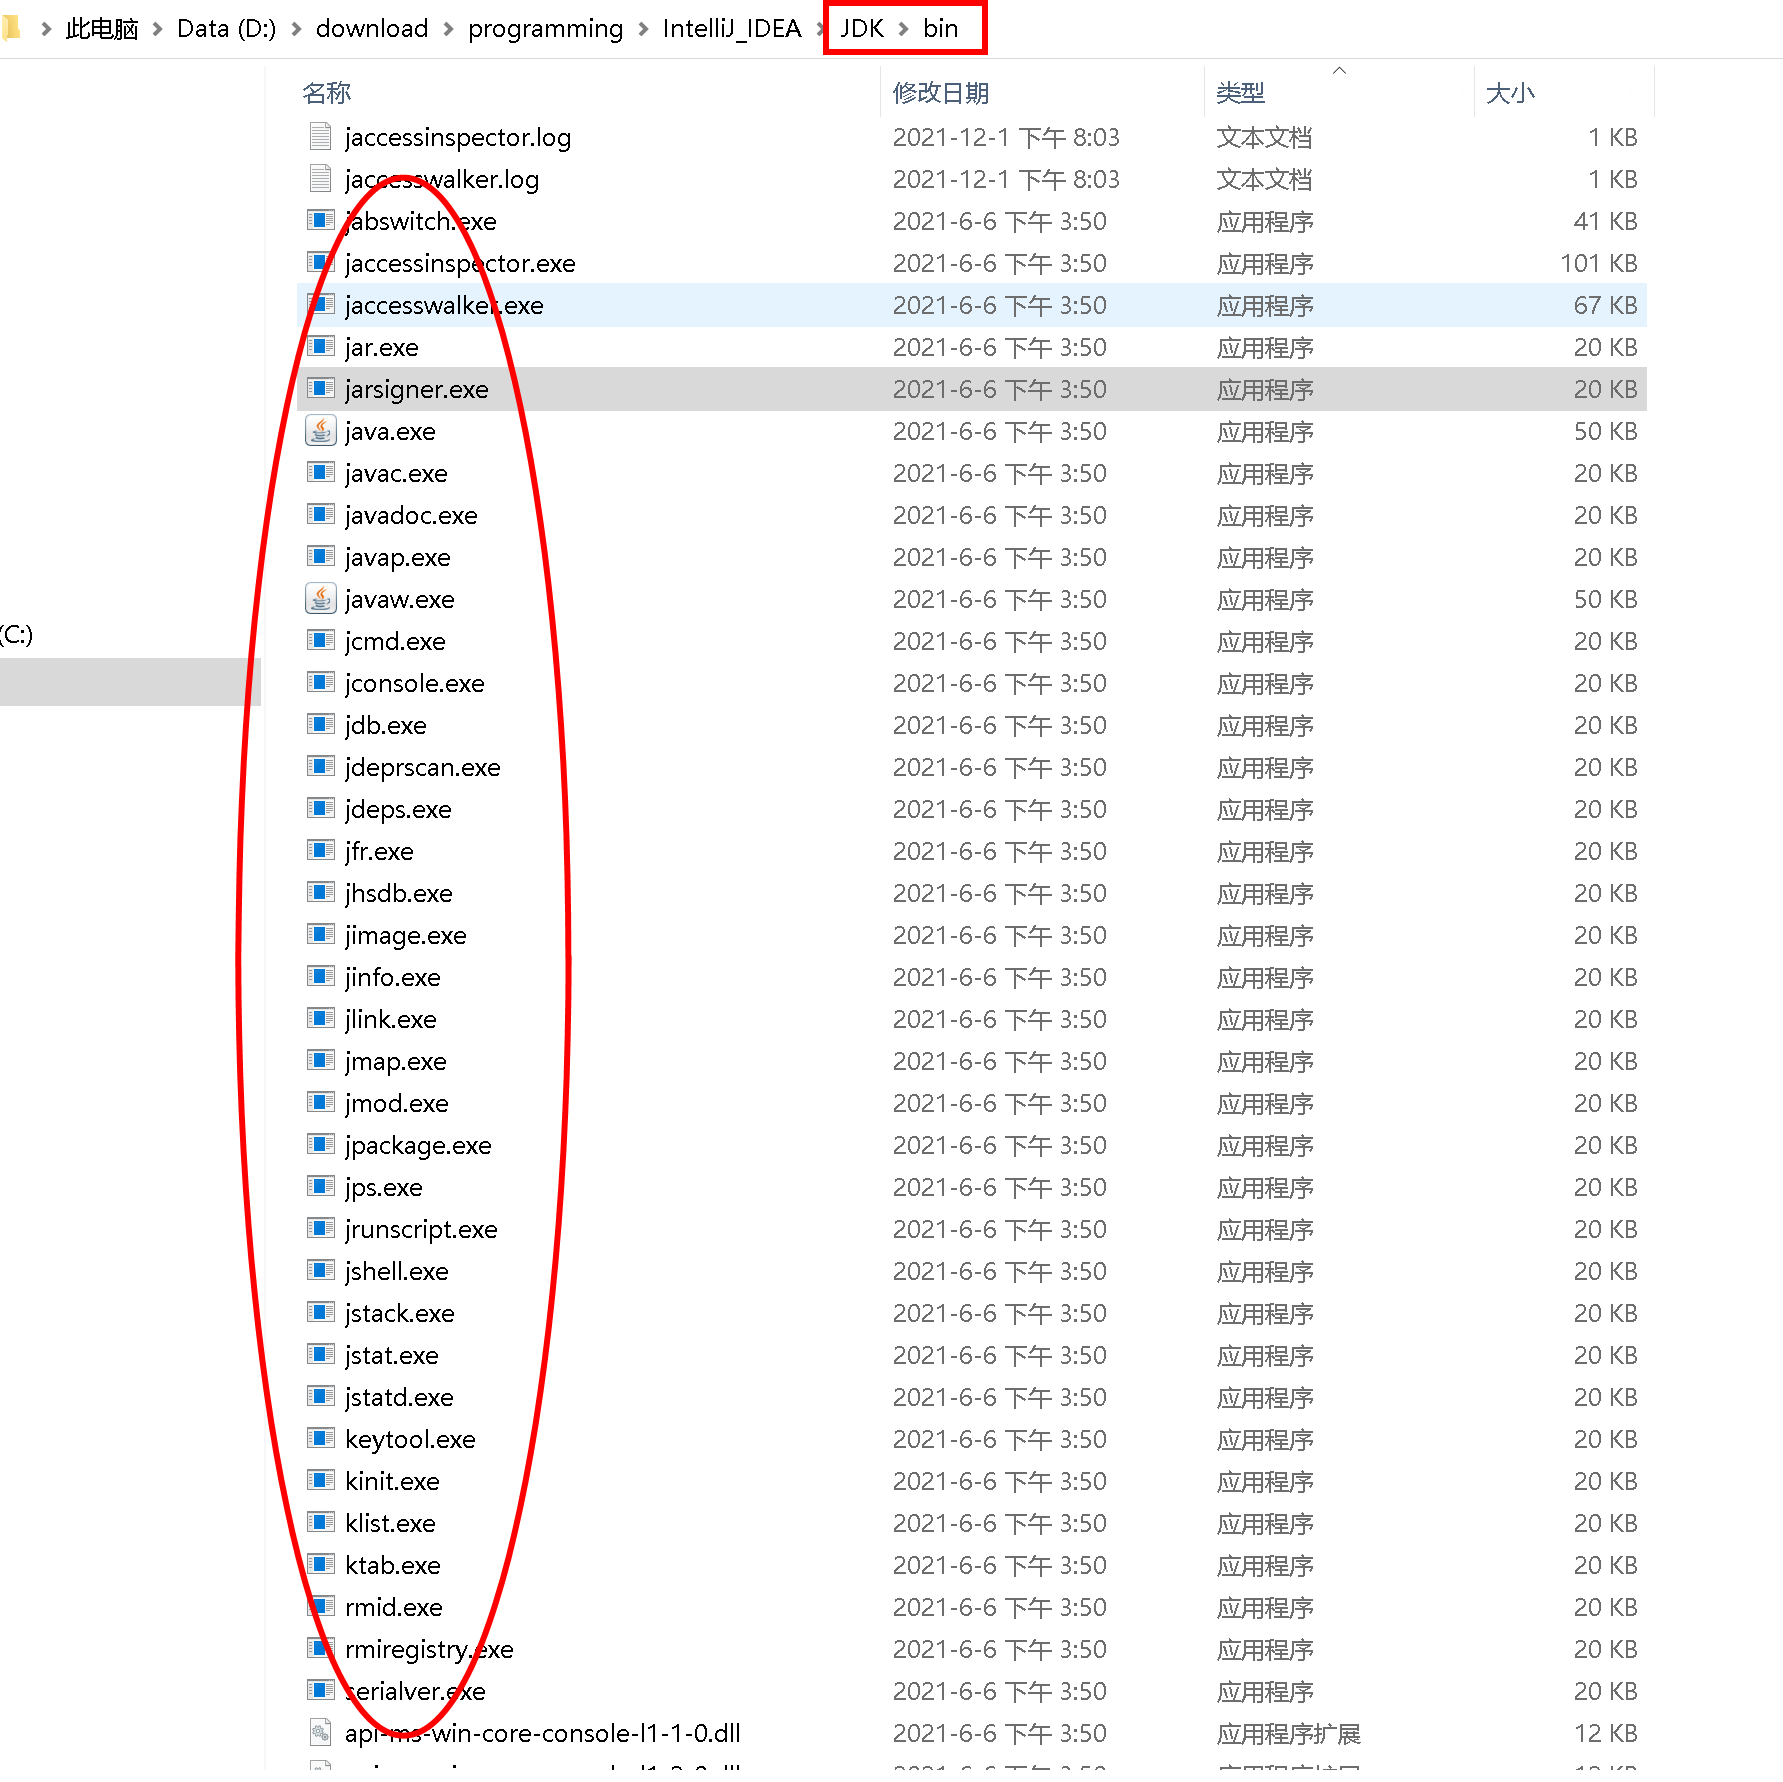
Task: Click the javadoc.exe application icon
Action: point(320,514)
